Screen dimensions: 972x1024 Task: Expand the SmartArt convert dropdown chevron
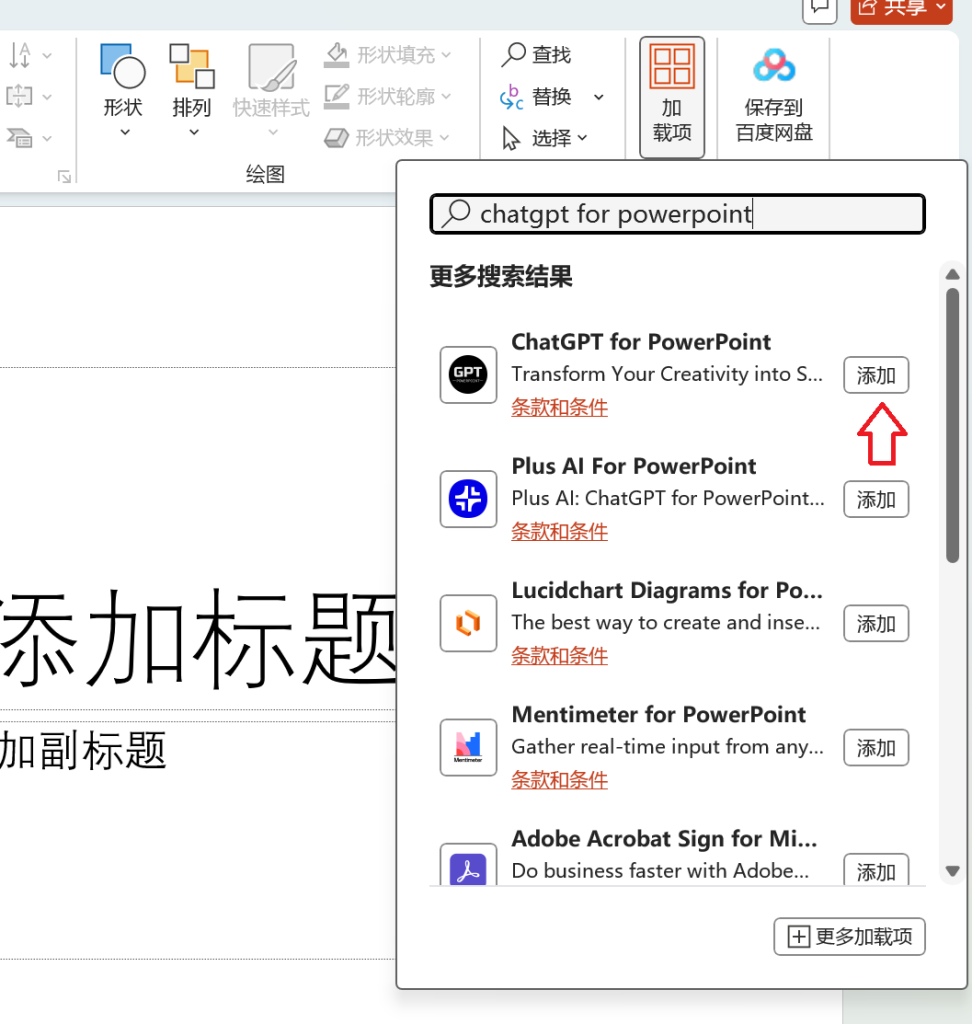click(47, 138)
